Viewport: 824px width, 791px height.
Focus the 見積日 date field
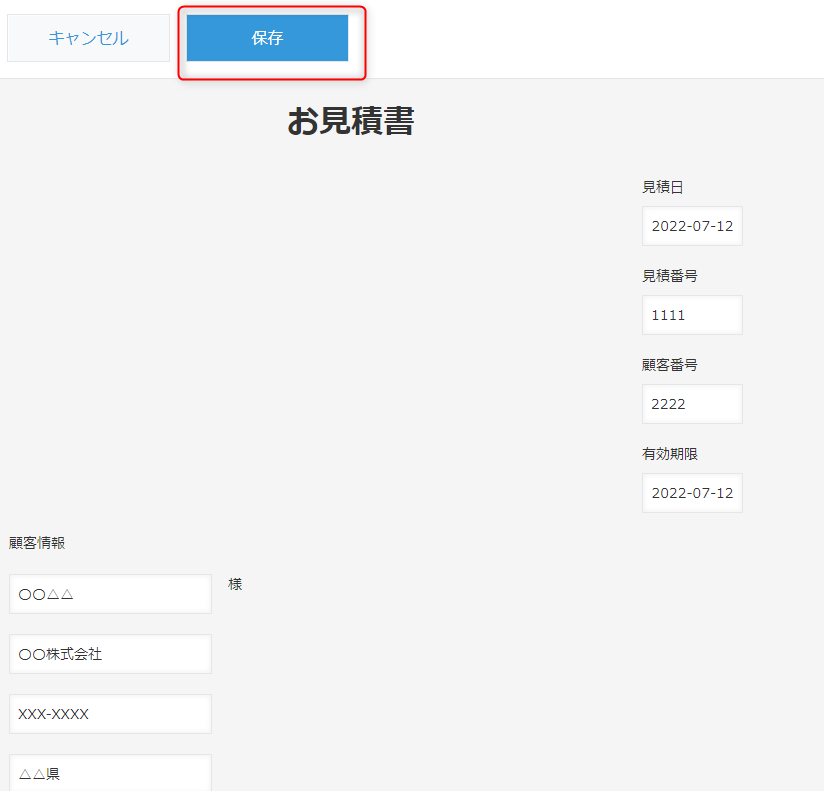click(x=692, y=226)
